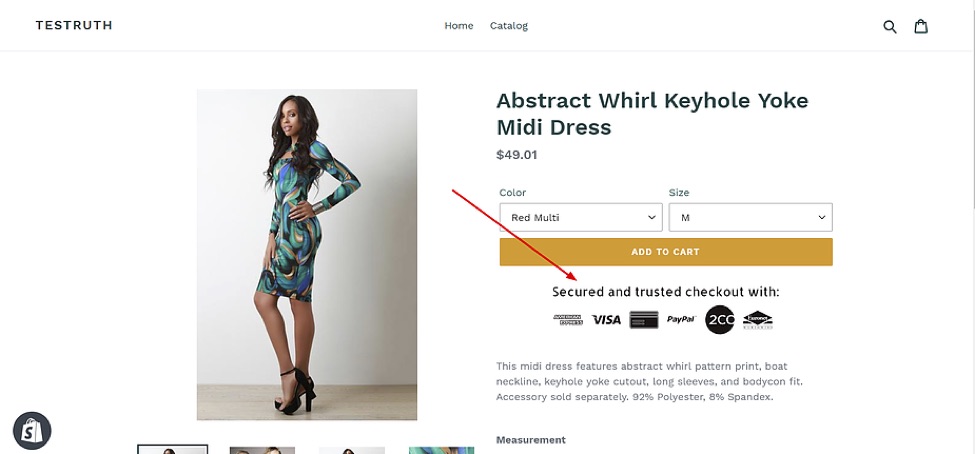
Task: Click the main dress product photo
Action: click(x=307, y=254)
